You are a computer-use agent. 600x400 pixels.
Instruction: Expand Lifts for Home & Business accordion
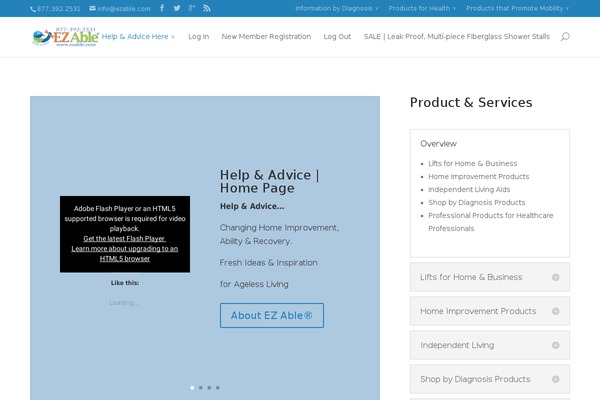point(490,277)
